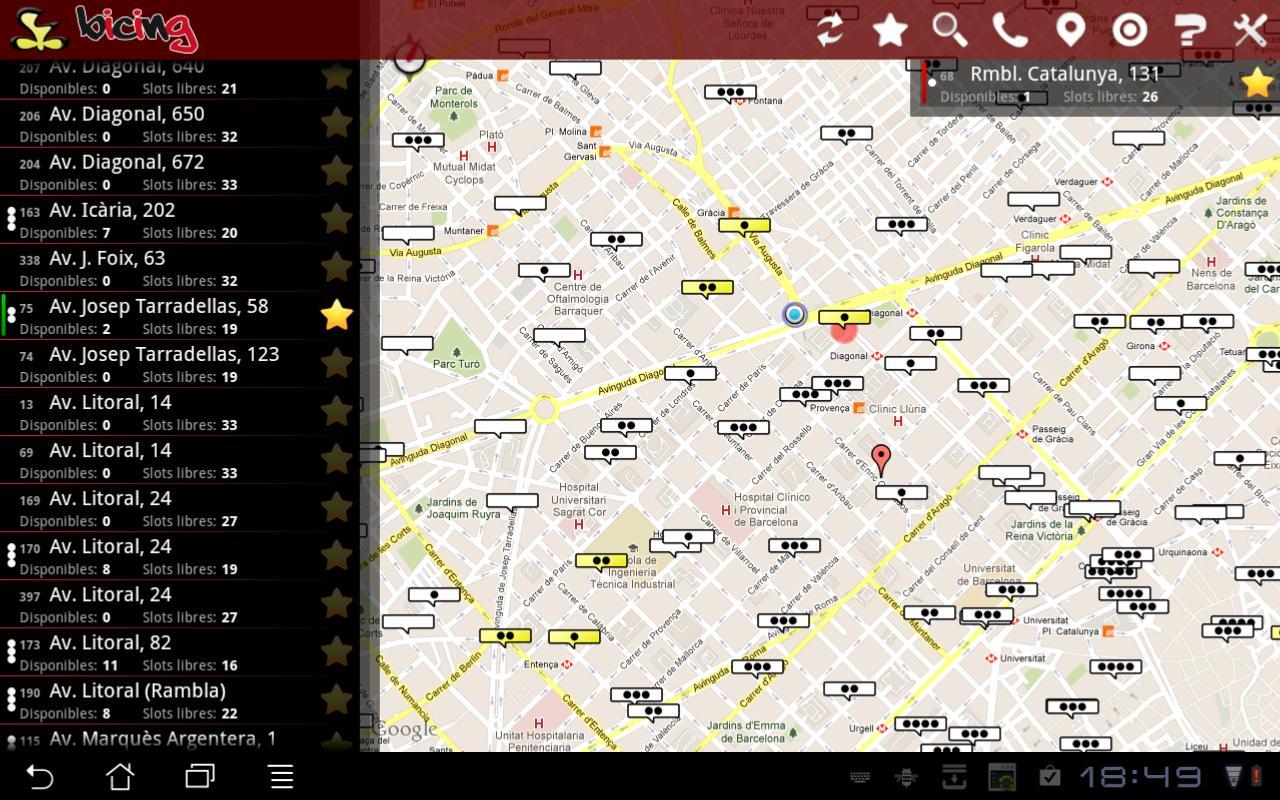Tap yellow marker near Enginyeria Tècnica Industrial

point(601,562)
